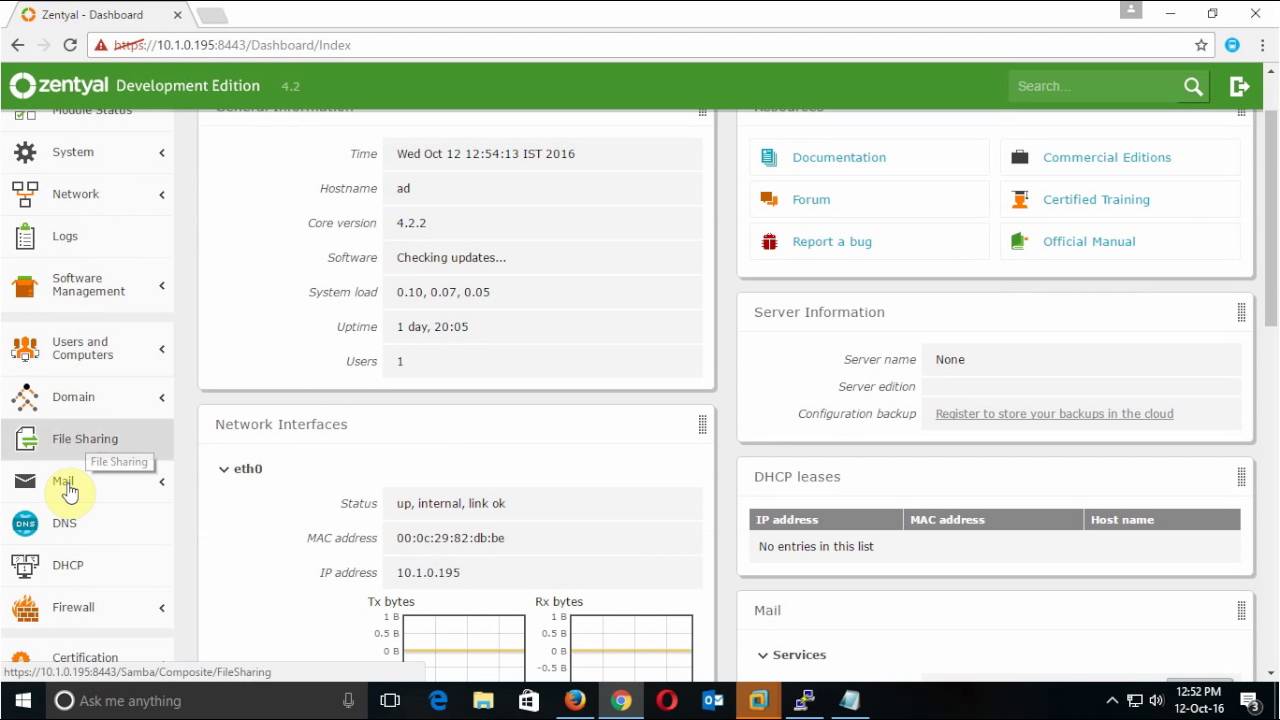Image resolution: width=1280 pixels, height=720 pixels.
Task: Grab the Mail widget drag handle
Action: (1241, 610)
